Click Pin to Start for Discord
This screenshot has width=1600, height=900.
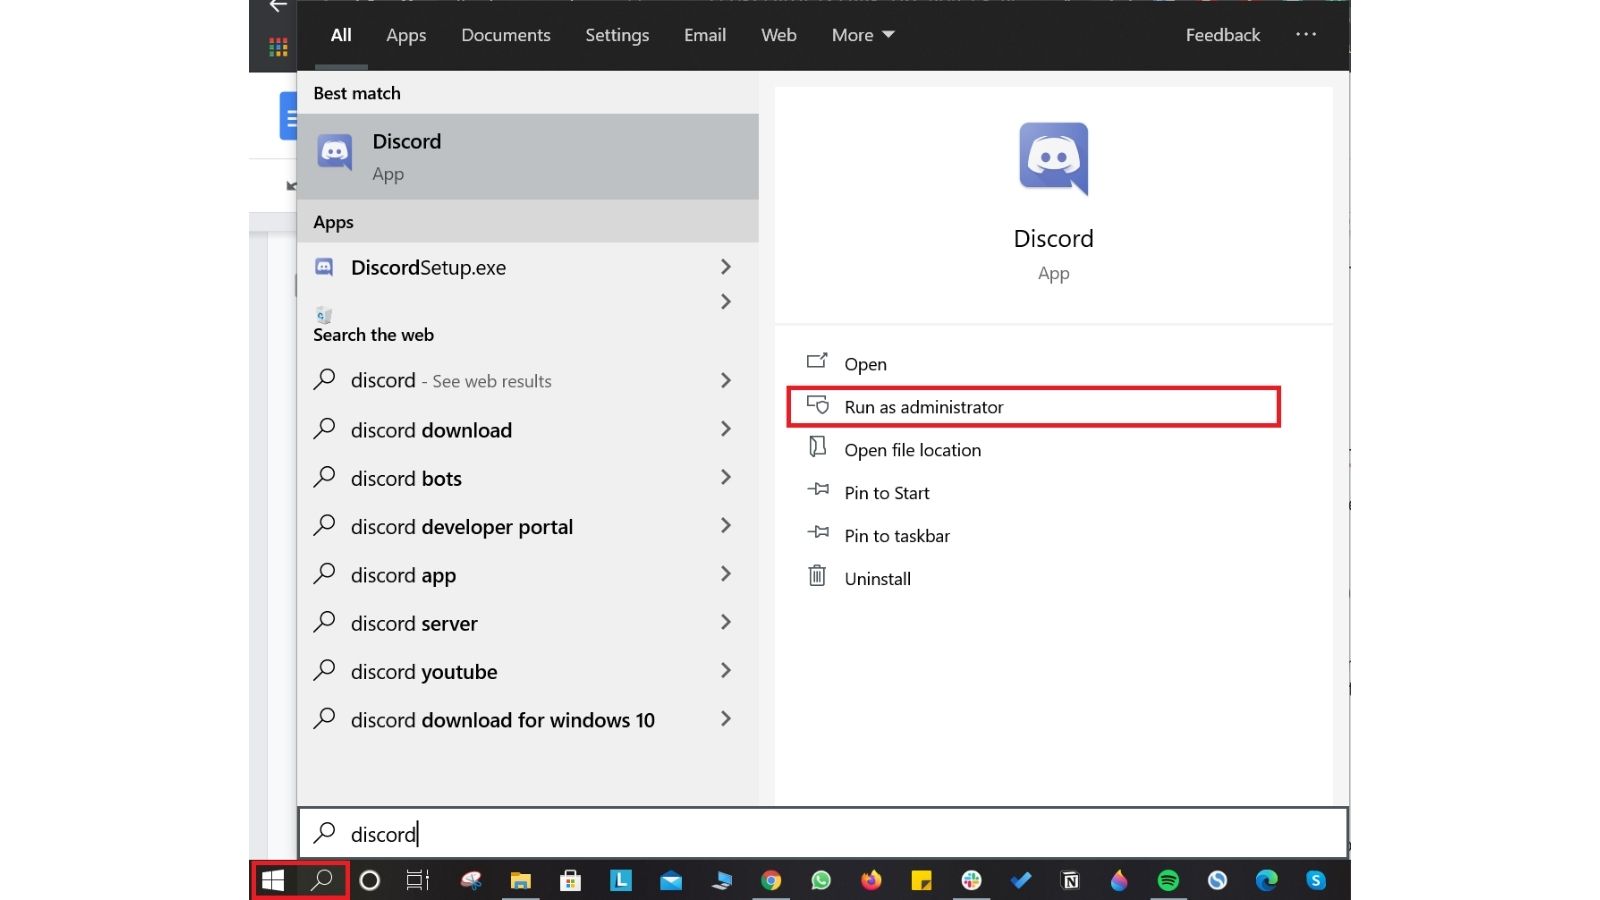886,493
